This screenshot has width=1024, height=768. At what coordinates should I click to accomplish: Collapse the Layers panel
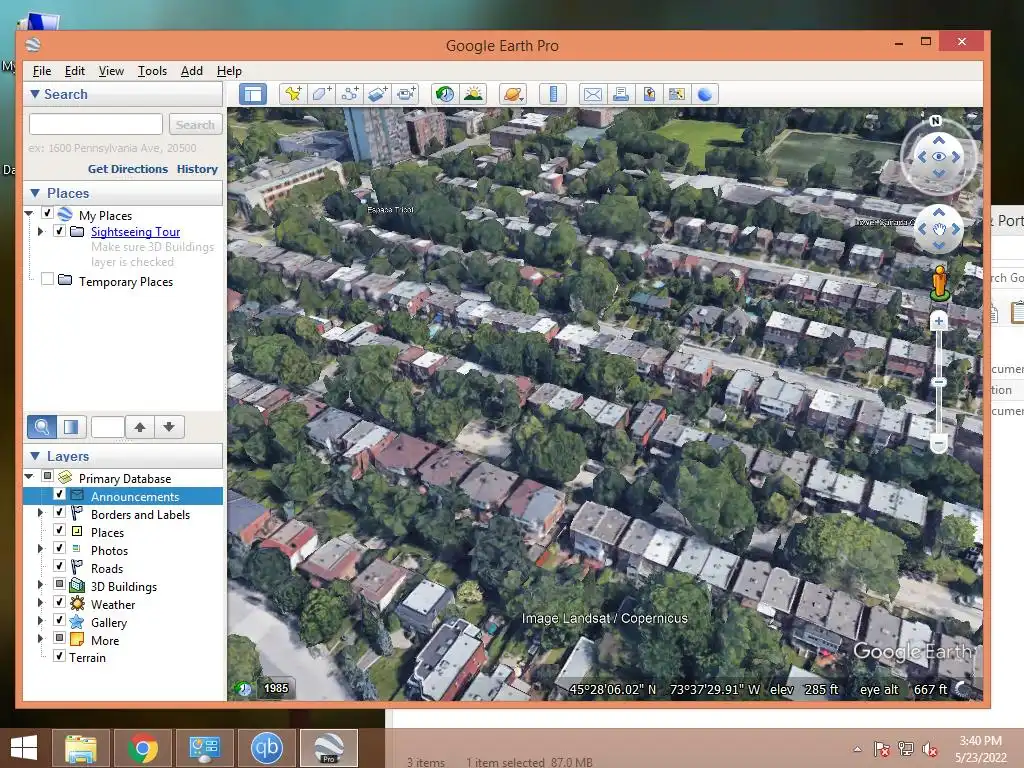tap(35, 456)
